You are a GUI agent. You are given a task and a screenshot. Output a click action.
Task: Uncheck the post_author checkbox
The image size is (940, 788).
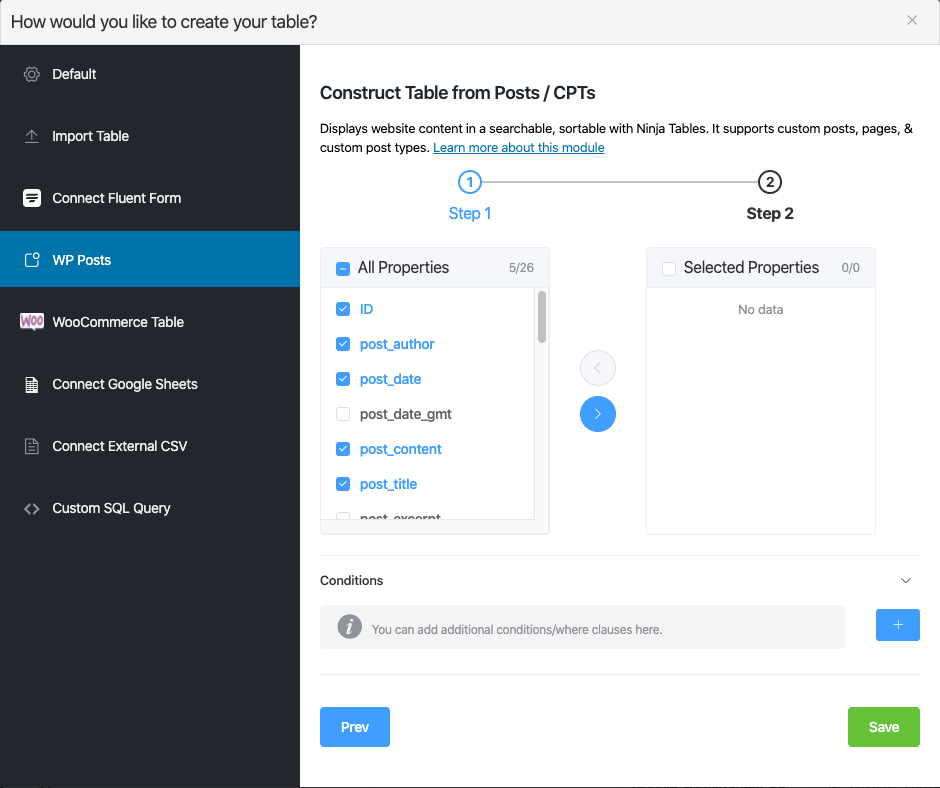[x=343, y=344]
